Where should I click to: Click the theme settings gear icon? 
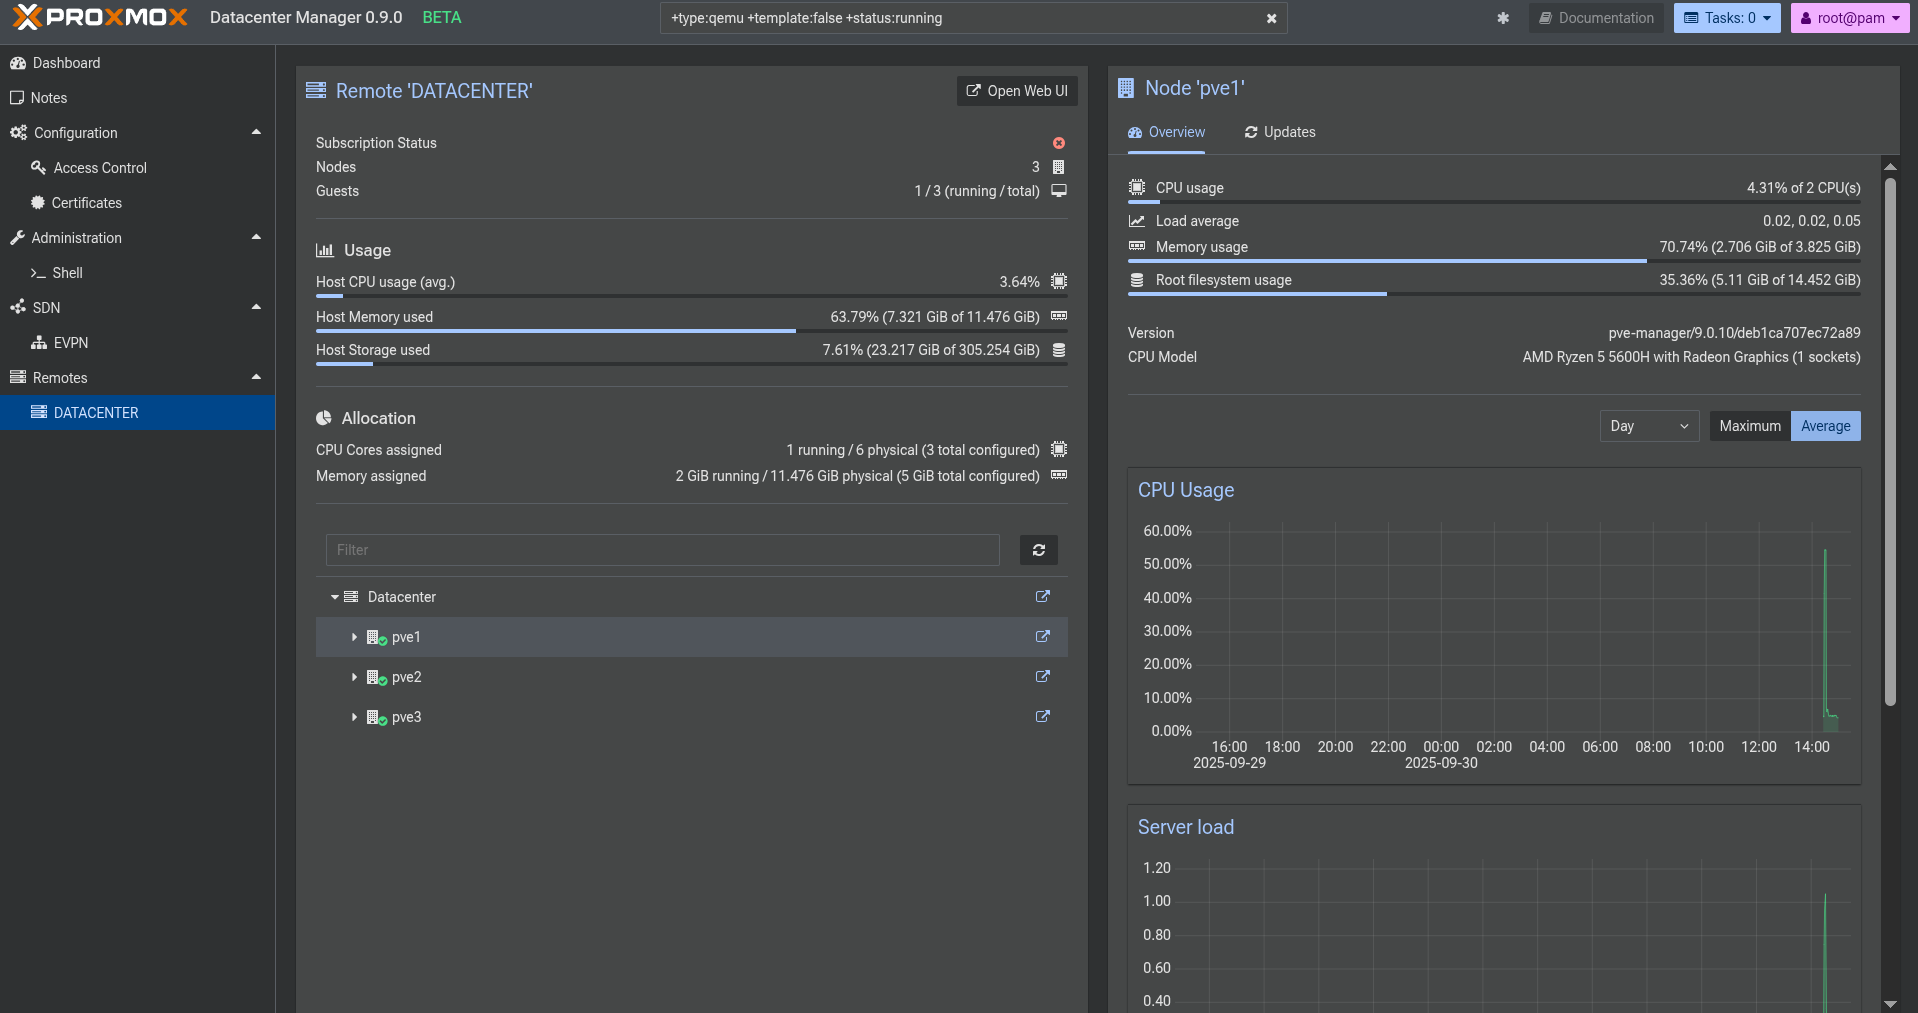[x=1502, y=18]
